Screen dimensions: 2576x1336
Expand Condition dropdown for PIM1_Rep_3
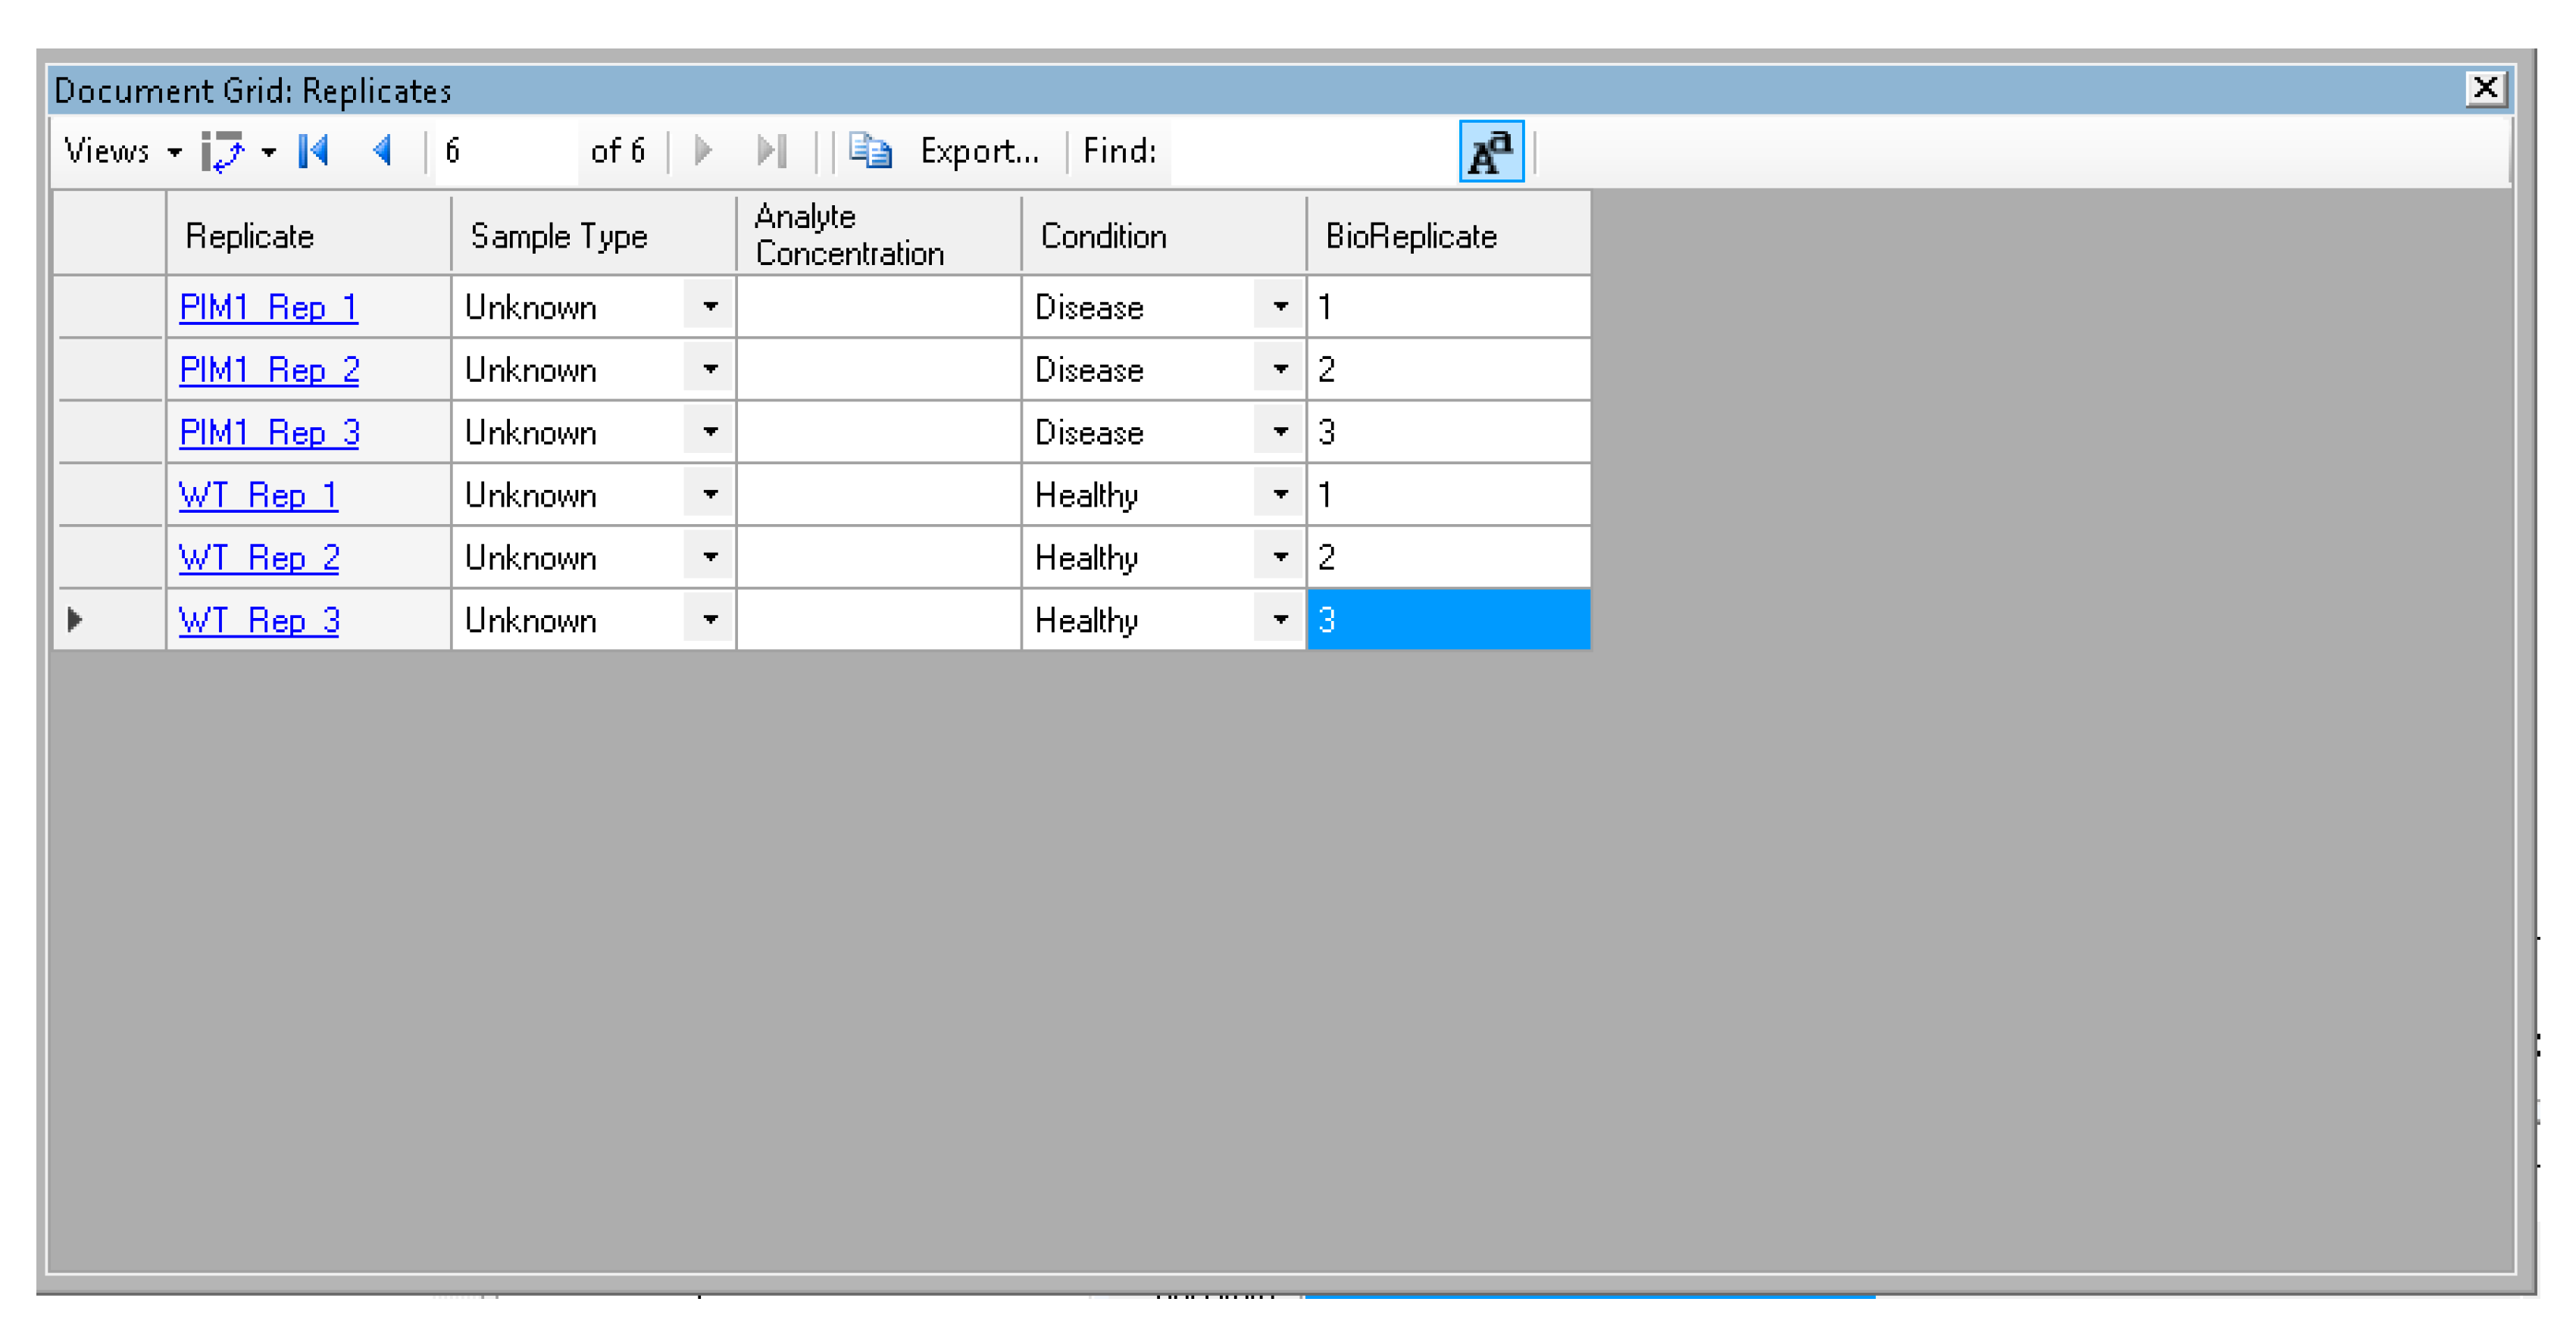tap(1279, 432)
